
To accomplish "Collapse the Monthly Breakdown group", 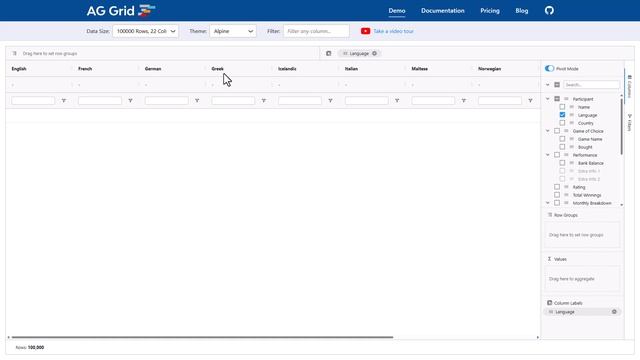I will [548, 203].
